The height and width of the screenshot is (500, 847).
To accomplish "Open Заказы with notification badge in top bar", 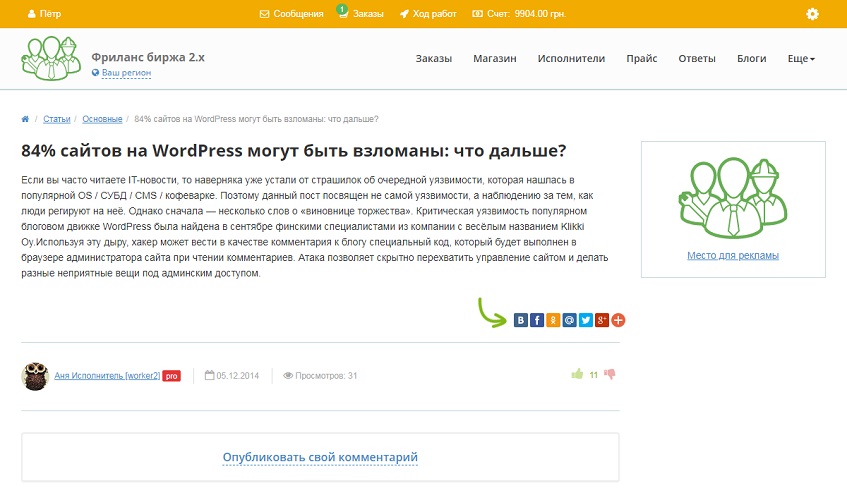I will 361,13.
